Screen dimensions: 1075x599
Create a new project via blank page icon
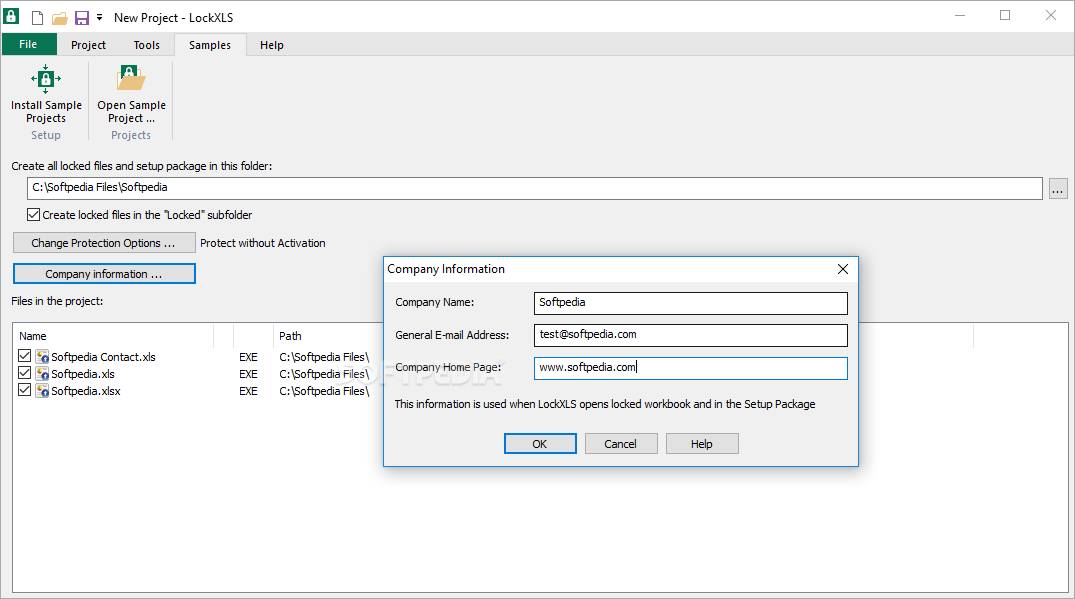tap(38, 18)
